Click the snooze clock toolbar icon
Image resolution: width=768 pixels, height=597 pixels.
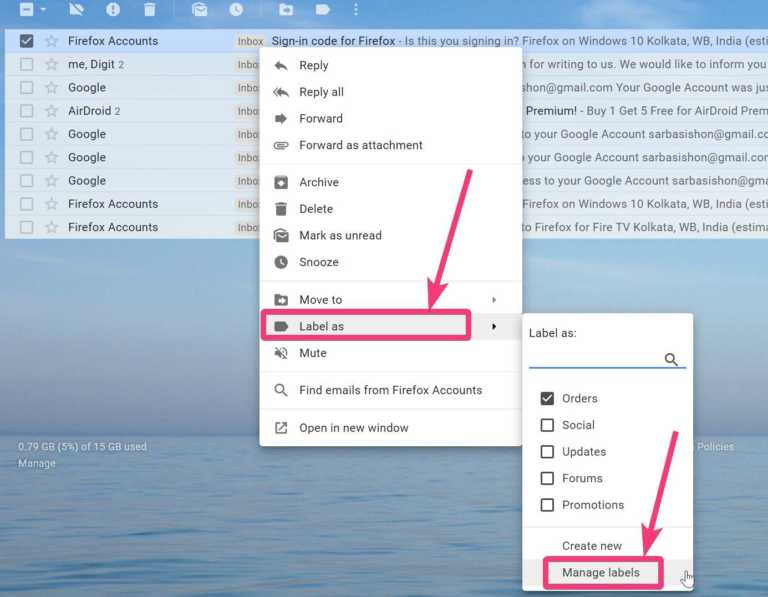(236, 9)
